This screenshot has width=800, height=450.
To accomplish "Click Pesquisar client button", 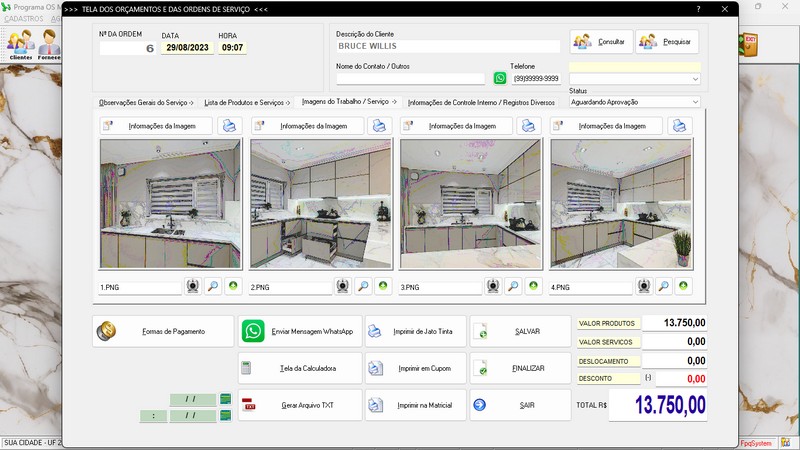I will coord(666,41).
